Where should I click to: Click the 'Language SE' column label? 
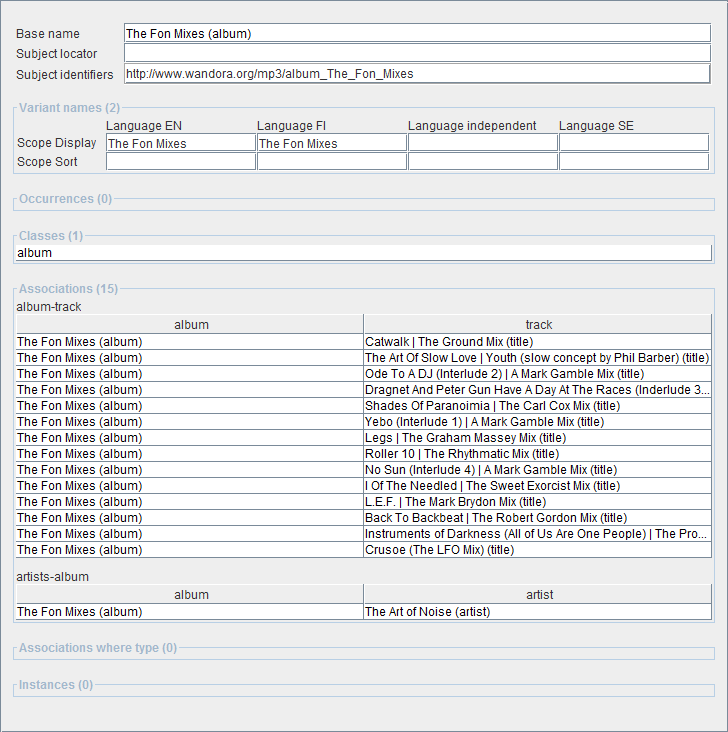596,126
